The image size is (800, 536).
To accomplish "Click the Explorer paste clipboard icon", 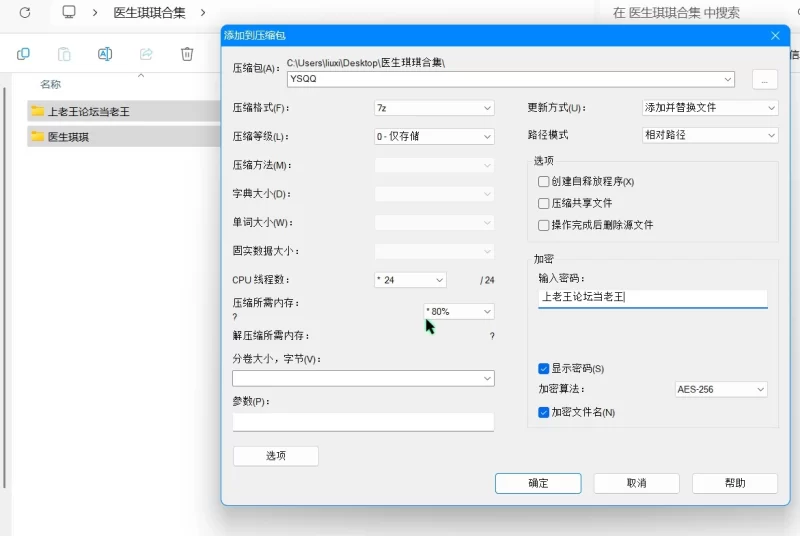I will (64, 54).
